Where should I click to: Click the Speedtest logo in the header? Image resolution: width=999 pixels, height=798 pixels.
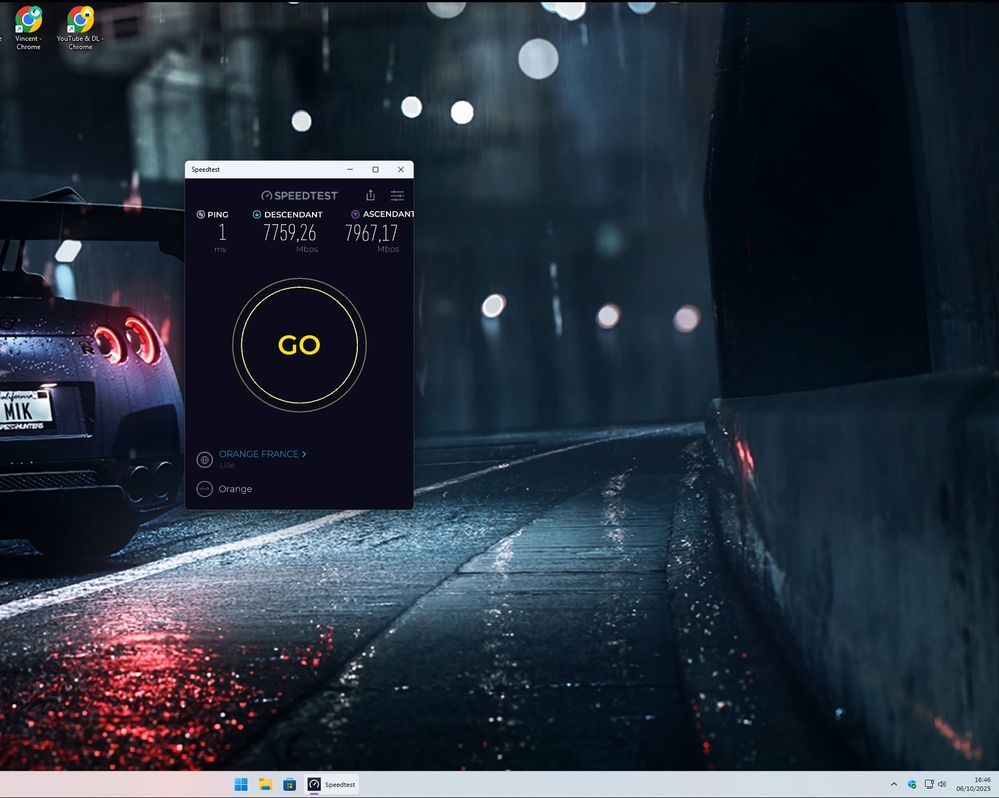tap(300, 195)
